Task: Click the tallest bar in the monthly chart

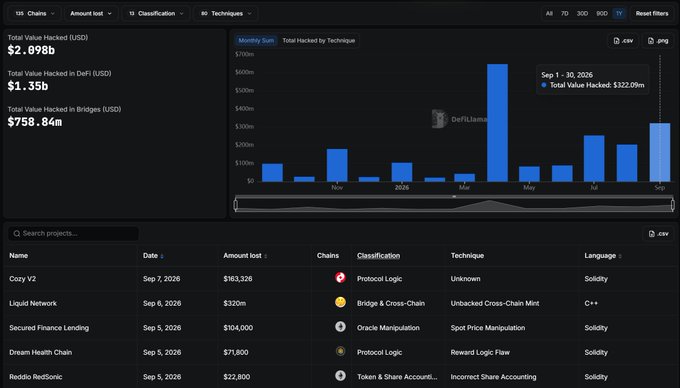Action: tap(497, 123)
